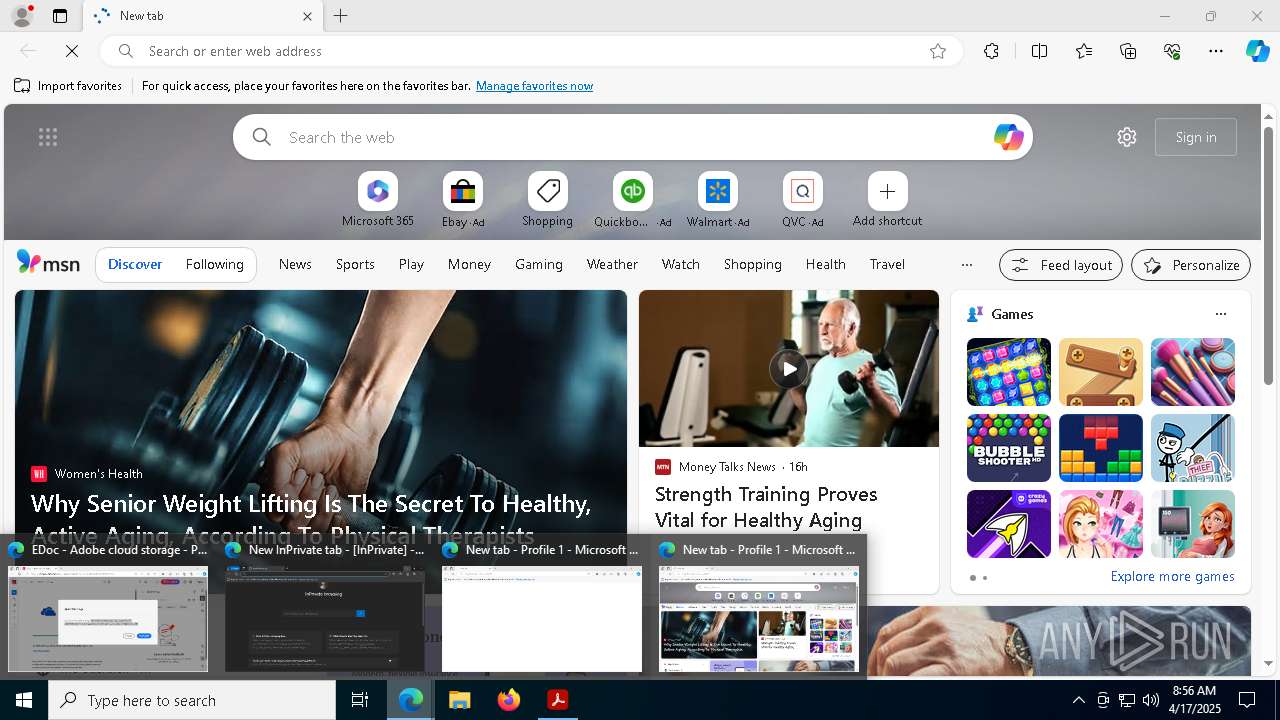Open the Shopping shortcut
This screenshot has width=1280, height=720.
click(x=547, y=200)
